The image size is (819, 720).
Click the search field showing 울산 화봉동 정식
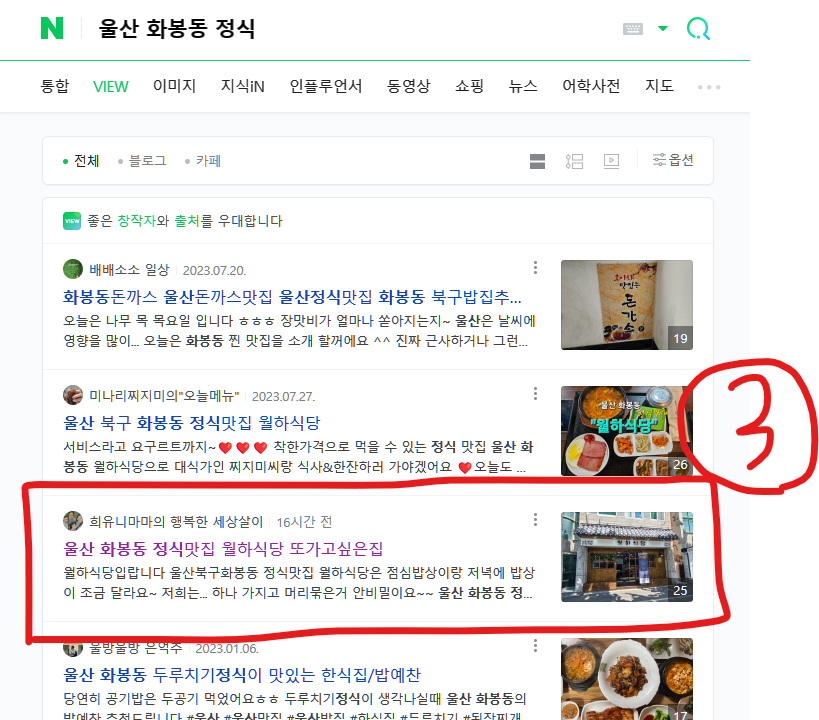(177, 28)
